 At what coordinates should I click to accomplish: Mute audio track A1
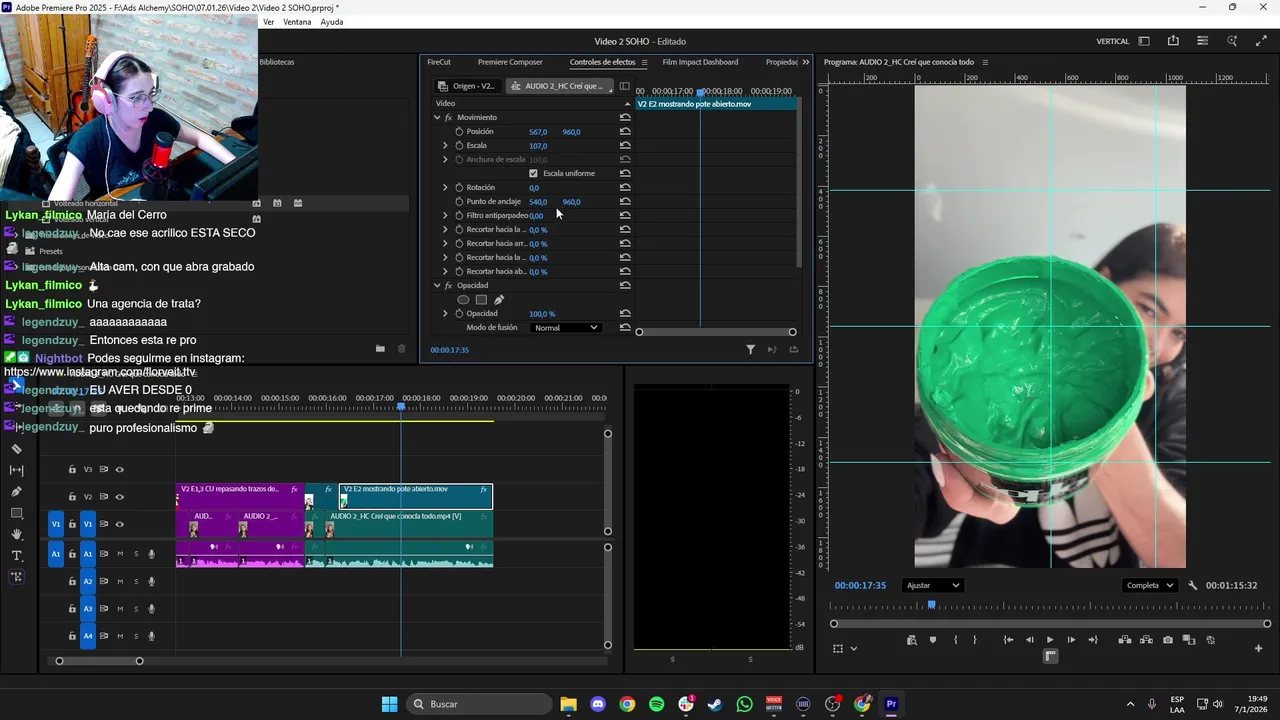120,554
